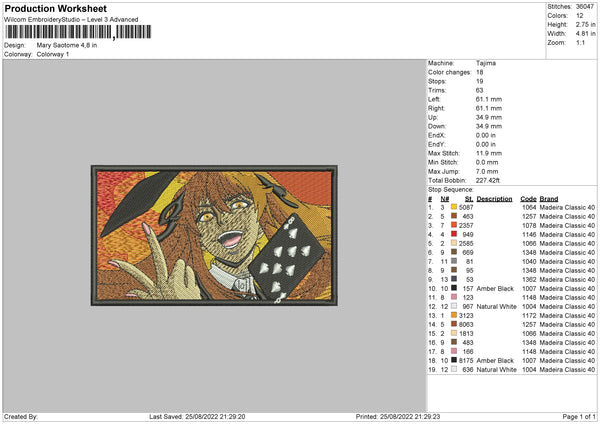The image size is (600, 424).
Task: Click the 'Total Bobbin:' value 227.42ft
Action: tap(488, 180)
